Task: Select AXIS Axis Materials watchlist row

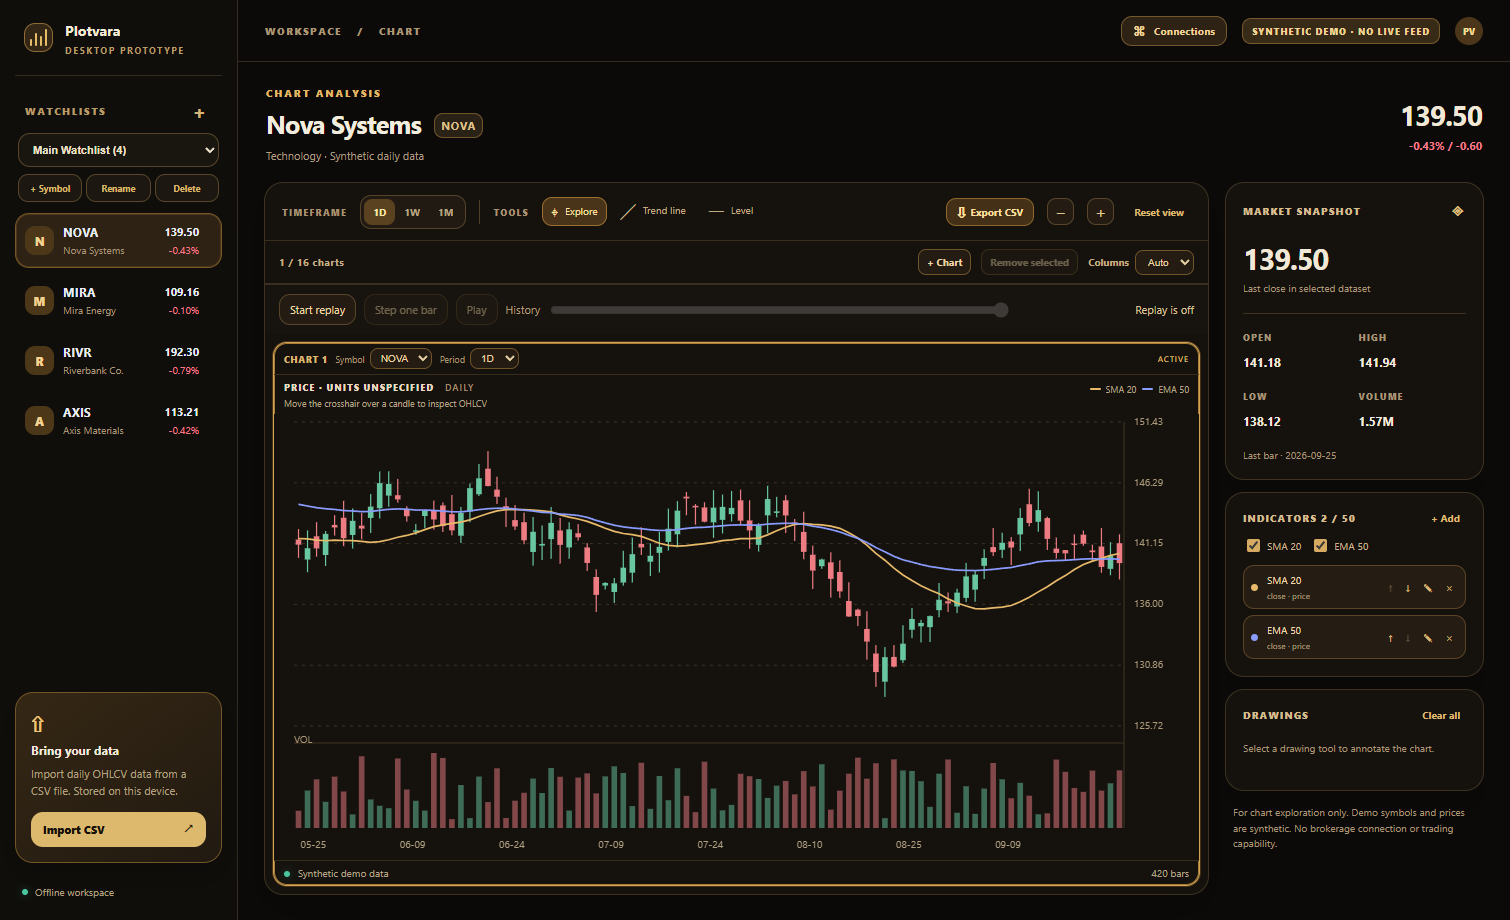Action: (118, 421)
